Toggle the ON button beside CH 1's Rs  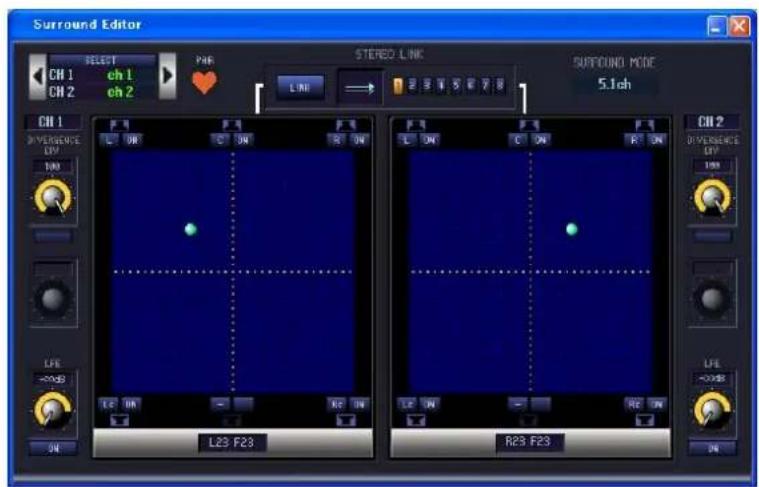pos(359,404)
